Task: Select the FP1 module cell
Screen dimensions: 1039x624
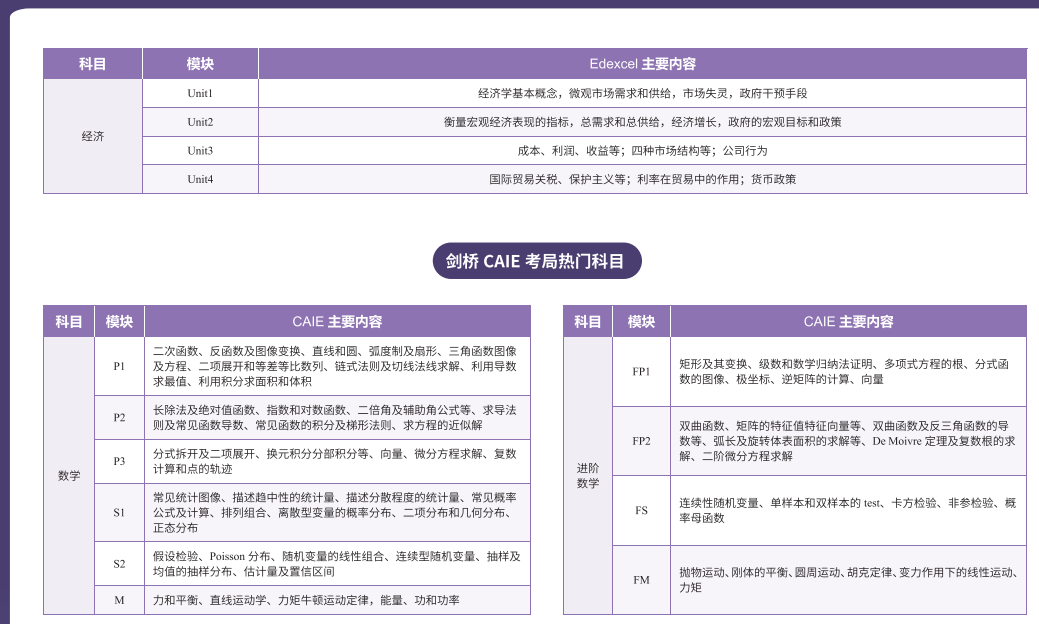Action: (641, 372)
